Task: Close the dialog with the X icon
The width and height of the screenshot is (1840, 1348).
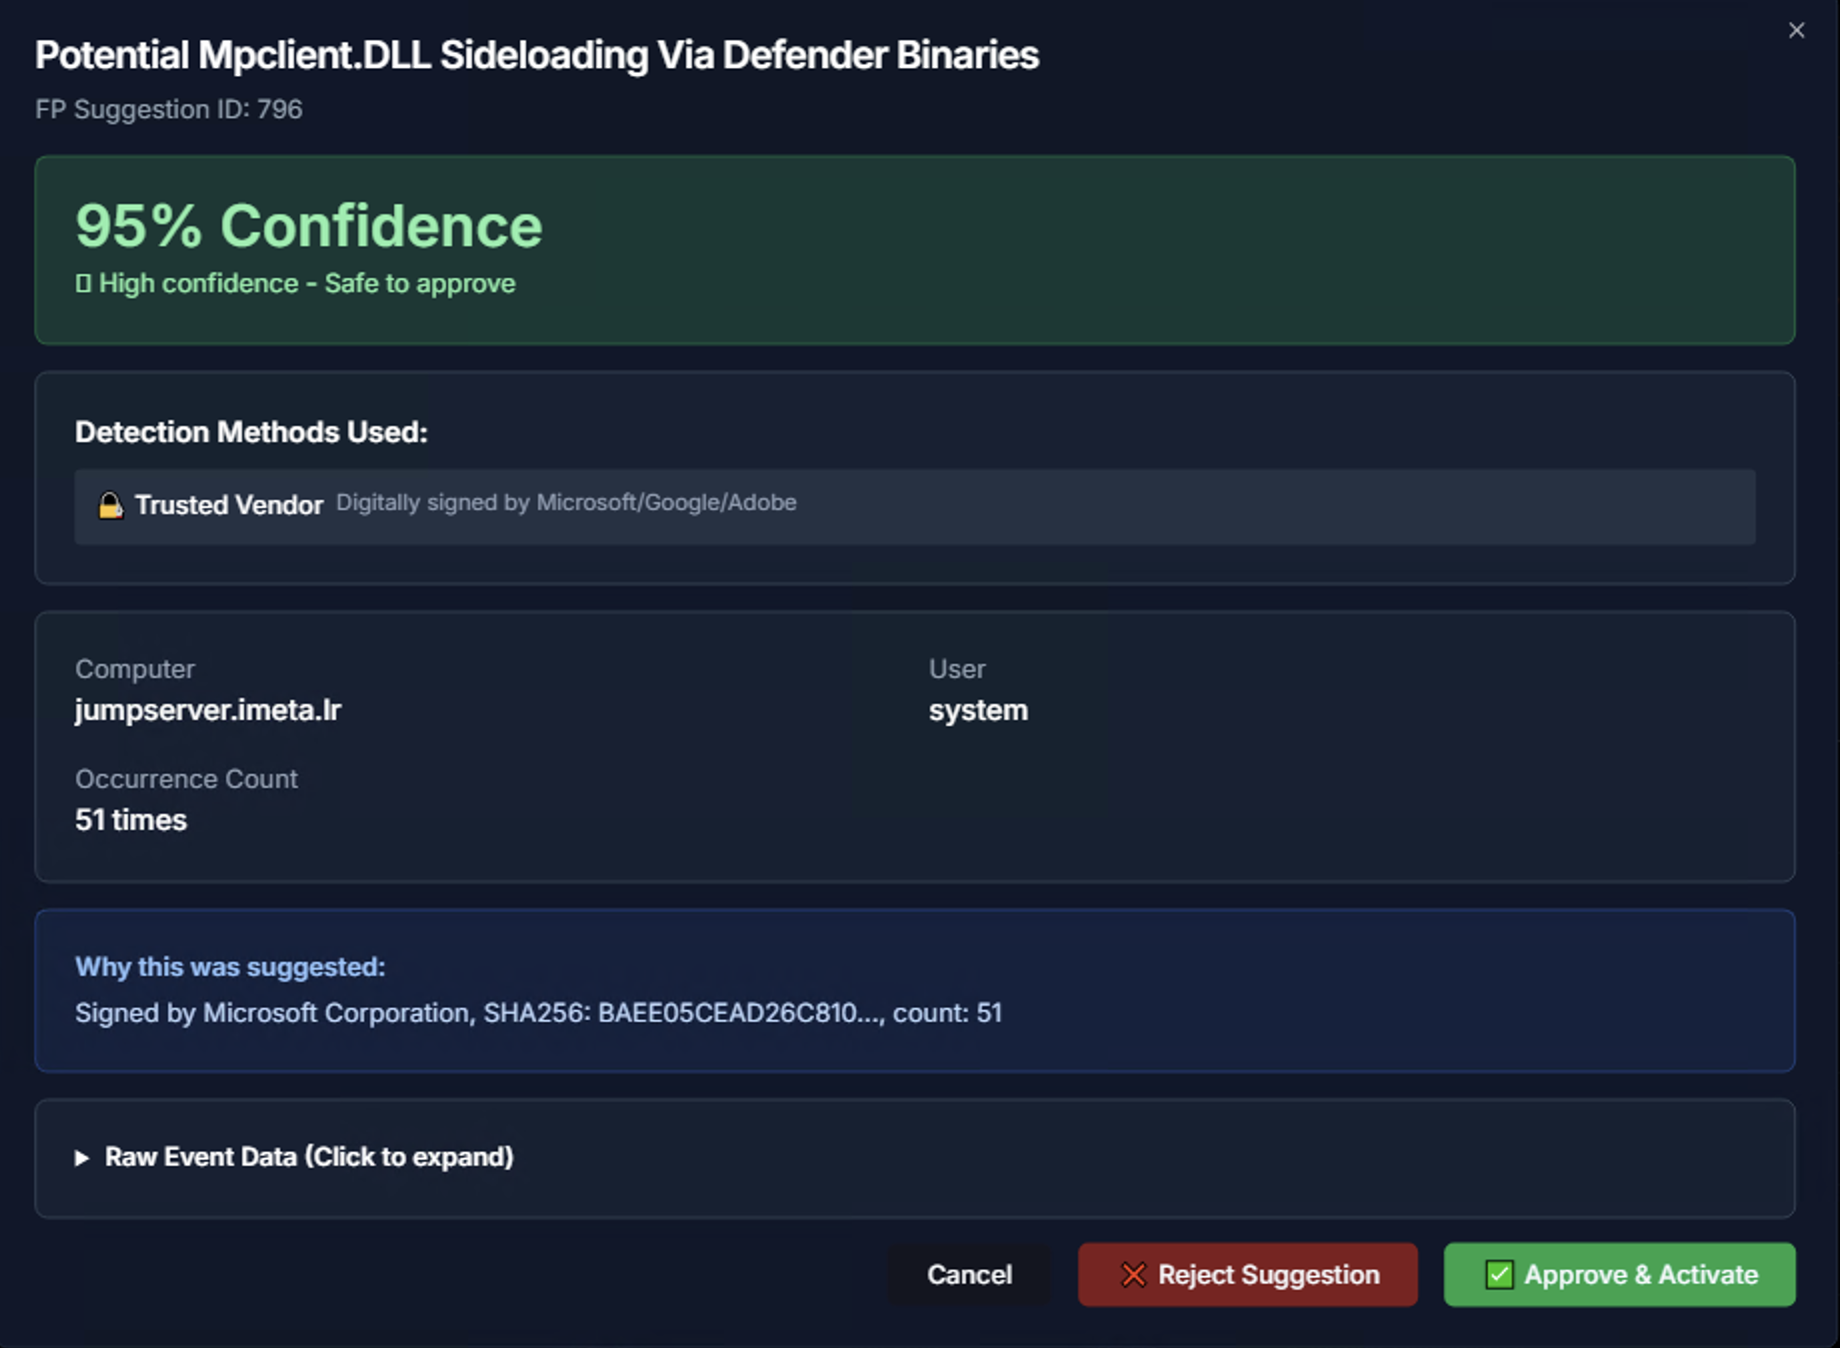Action: pyautogui.click(x=1796, y=30)
